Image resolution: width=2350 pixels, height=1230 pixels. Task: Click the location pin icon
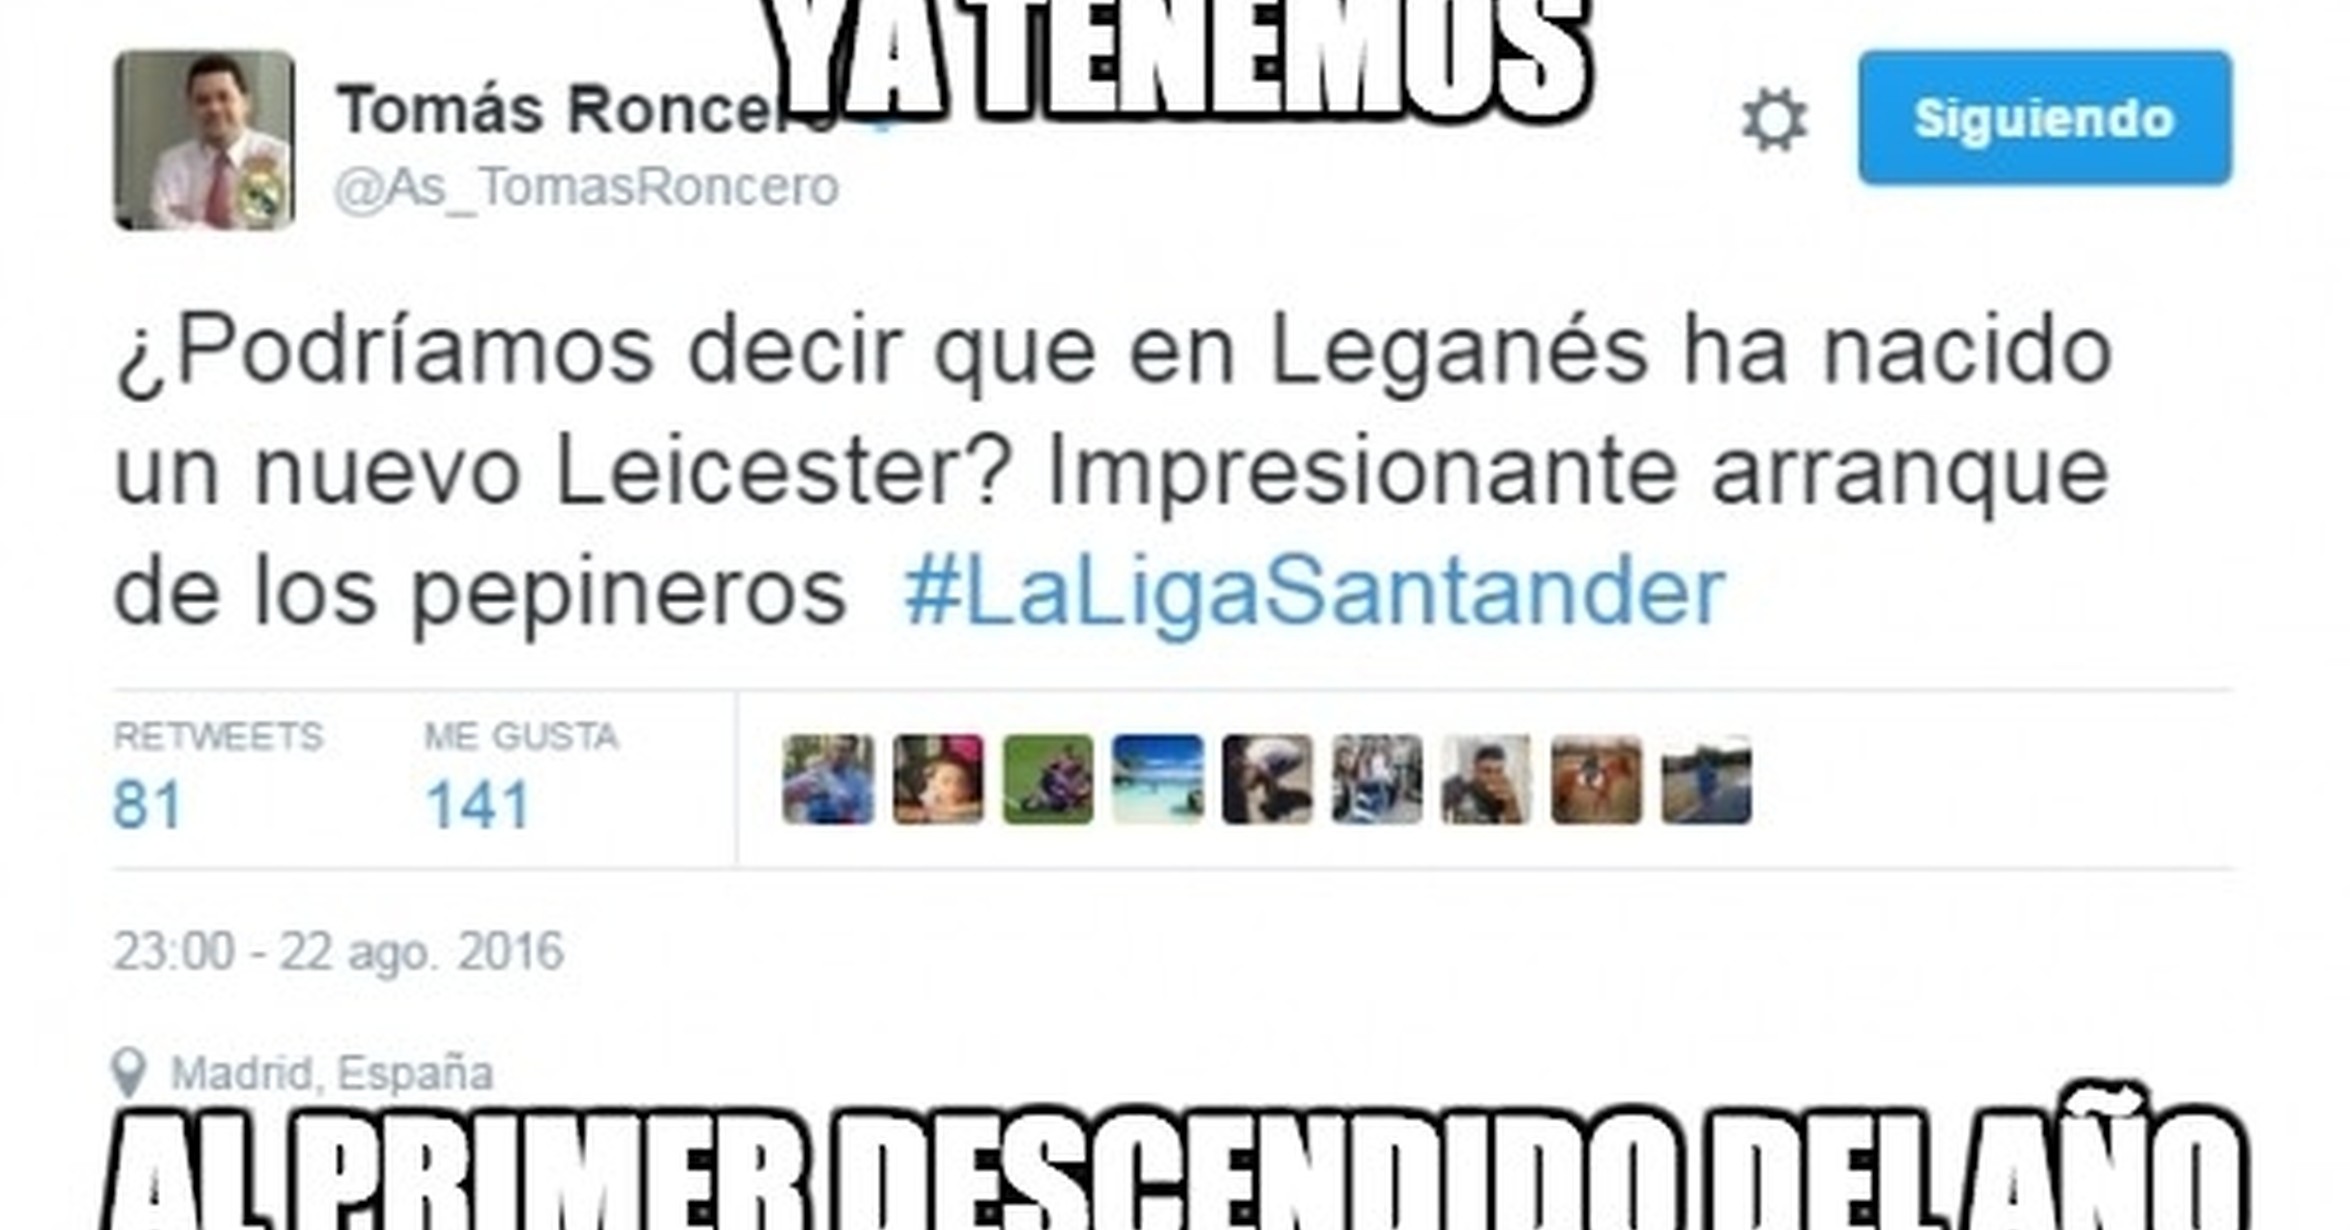pyautogui.click(x=128, y=1073)
